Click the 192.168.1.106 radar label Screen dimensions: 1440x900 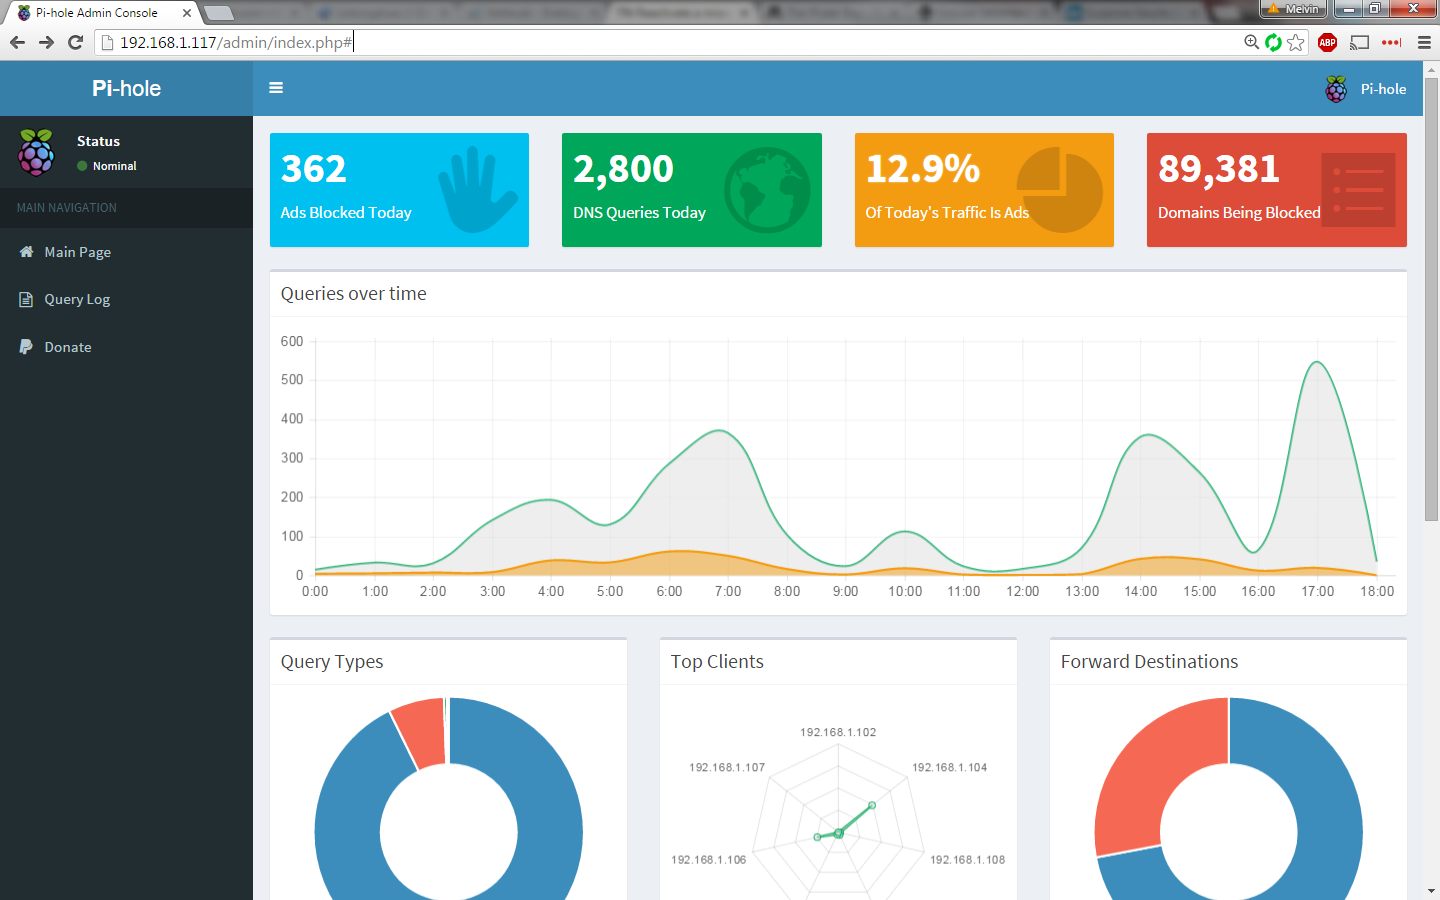point(709,860)
